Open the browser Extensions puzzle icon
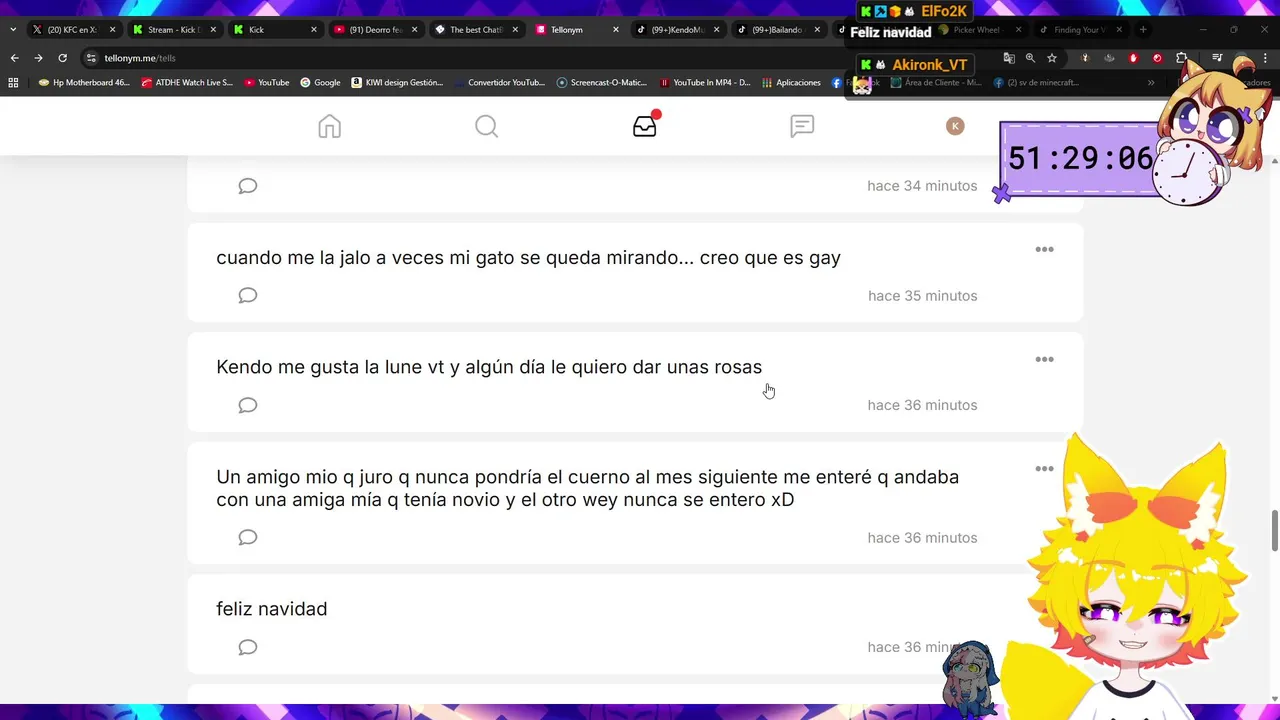Image resolution: width=1280 pixels, height=720 pixels. (x=1181, y=58)
